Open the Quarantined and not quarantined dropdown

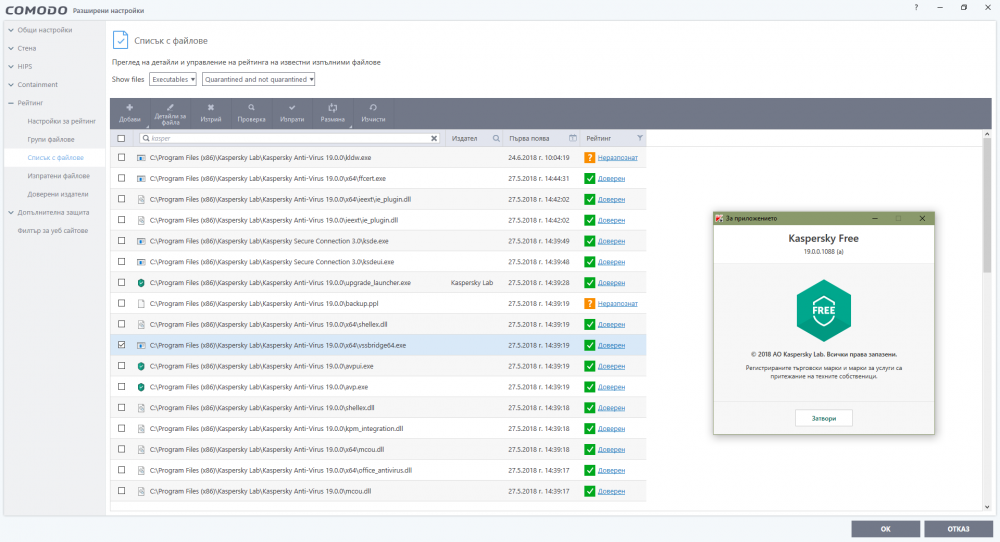258,80
